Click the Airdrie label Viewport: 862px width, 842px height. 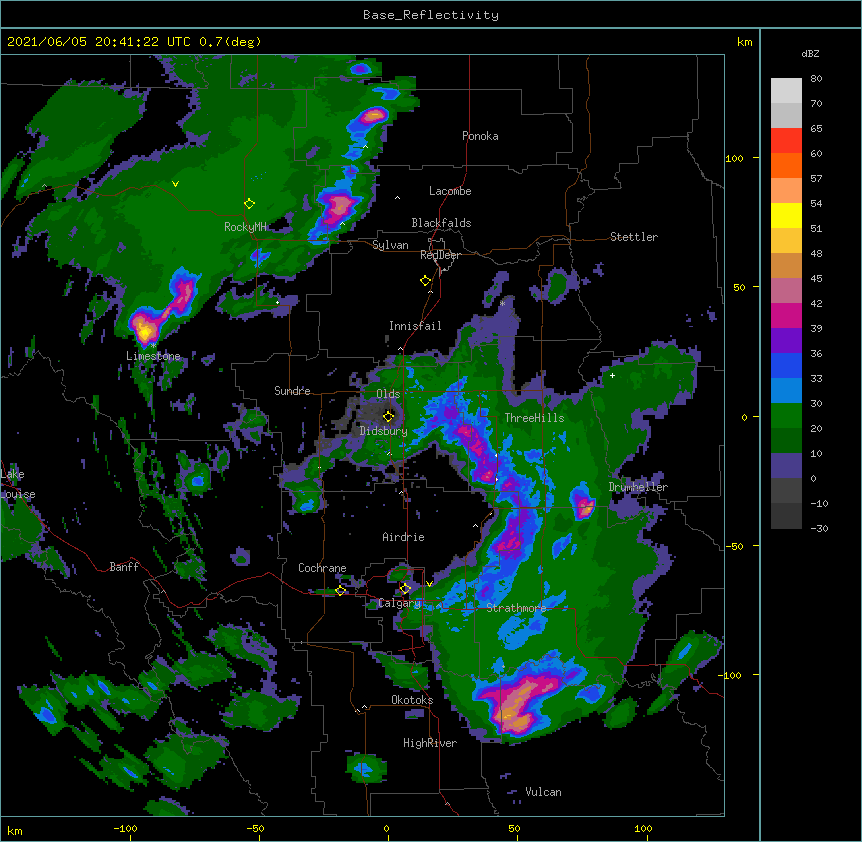(404, 537)
